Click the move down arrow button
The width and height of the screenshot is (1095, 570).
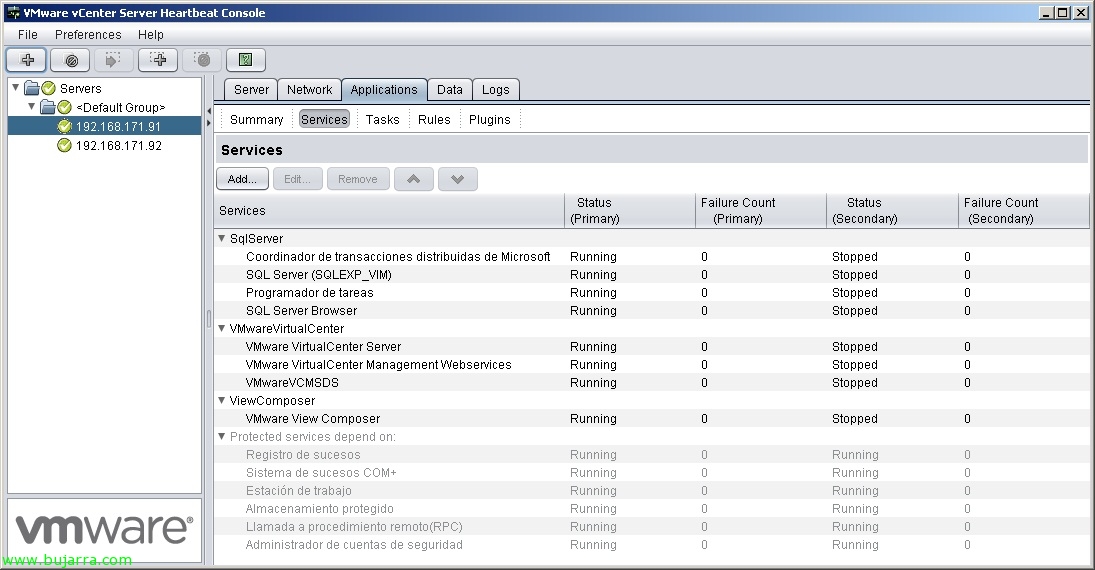point(458,179)
